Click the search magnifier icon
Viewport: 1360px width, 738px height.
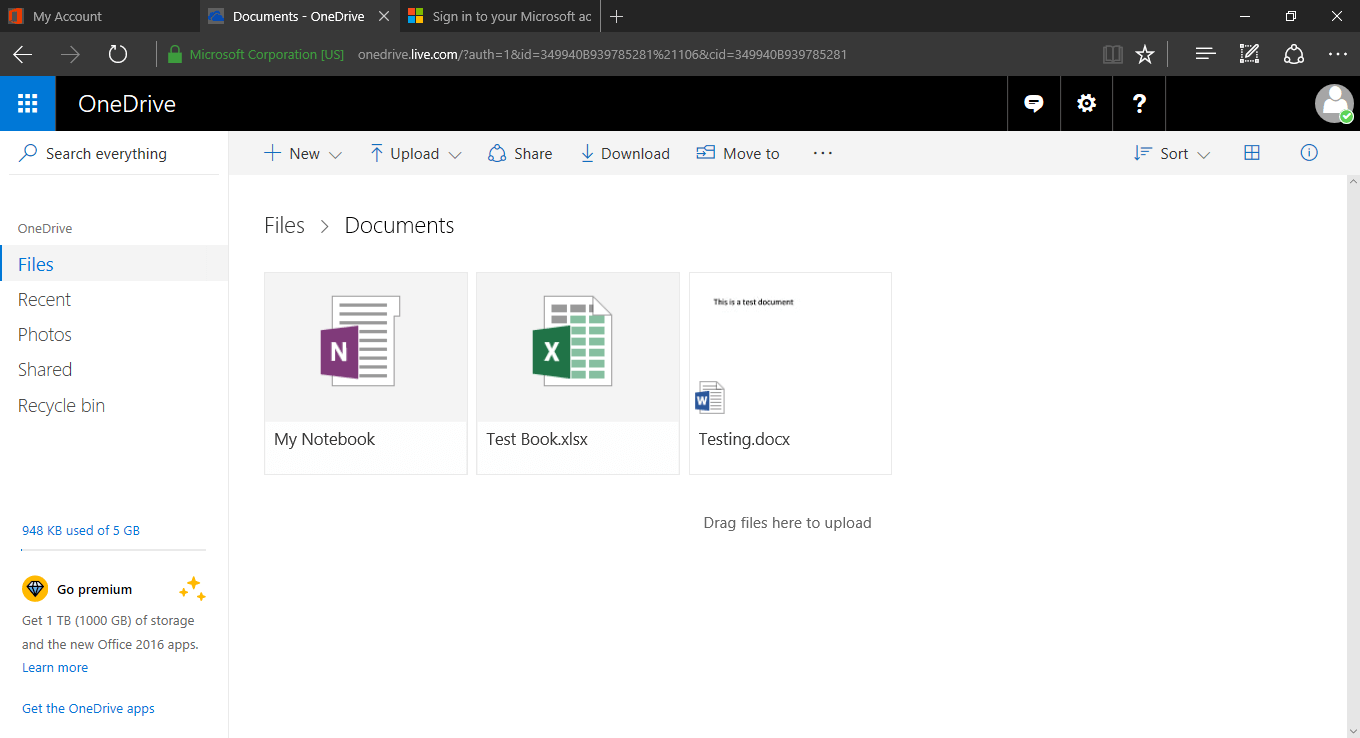coord(28,153)
